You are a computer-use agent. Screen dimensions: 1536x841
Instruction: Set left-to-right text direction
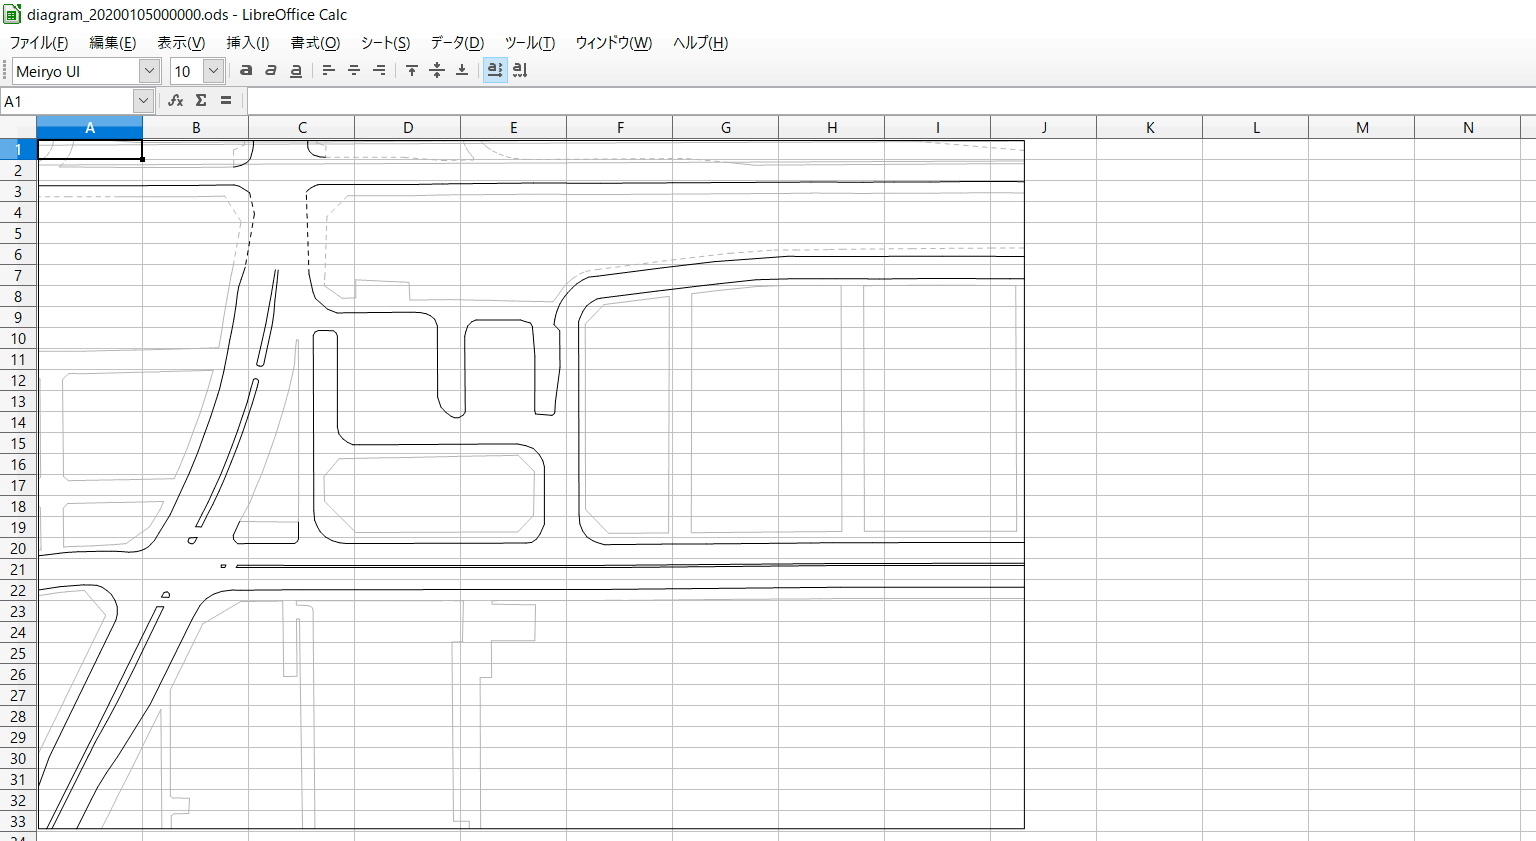pyautogui.click(x=495, y=70)
